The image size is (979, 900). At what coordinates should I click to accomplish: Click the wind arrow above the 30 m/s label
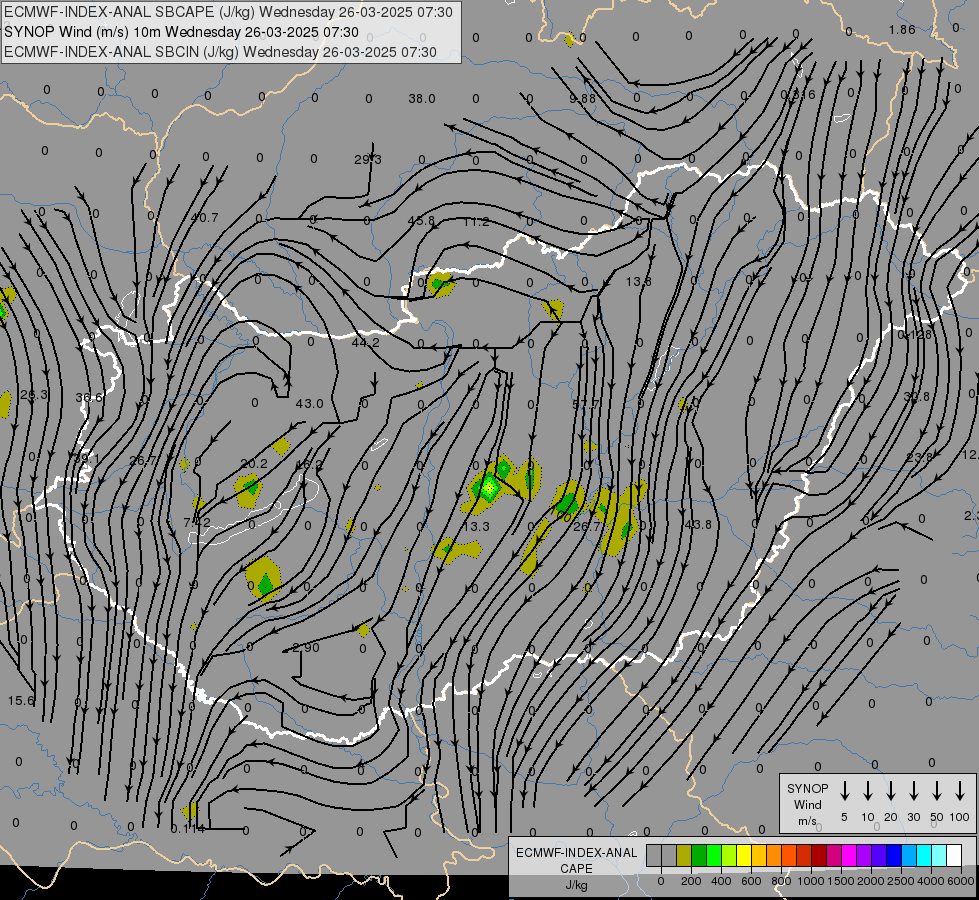point(913,790)
